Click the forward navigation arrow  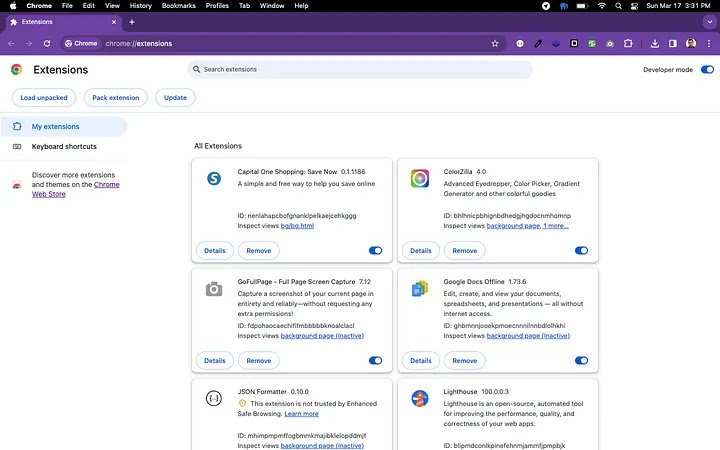(x=29, y=44)
